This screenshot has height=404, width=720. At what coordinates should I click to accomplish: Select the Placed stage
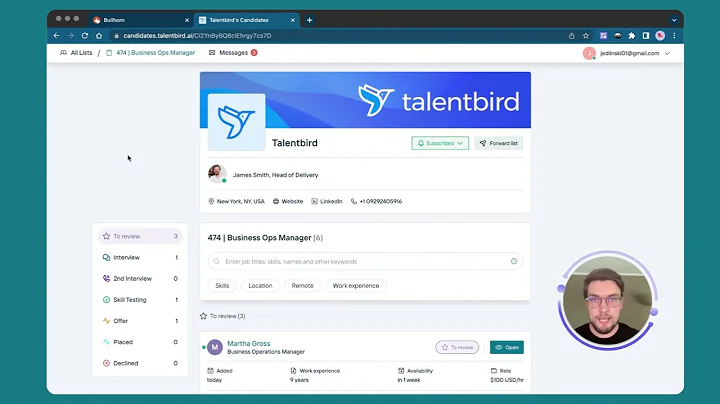[x=140, y=342]
